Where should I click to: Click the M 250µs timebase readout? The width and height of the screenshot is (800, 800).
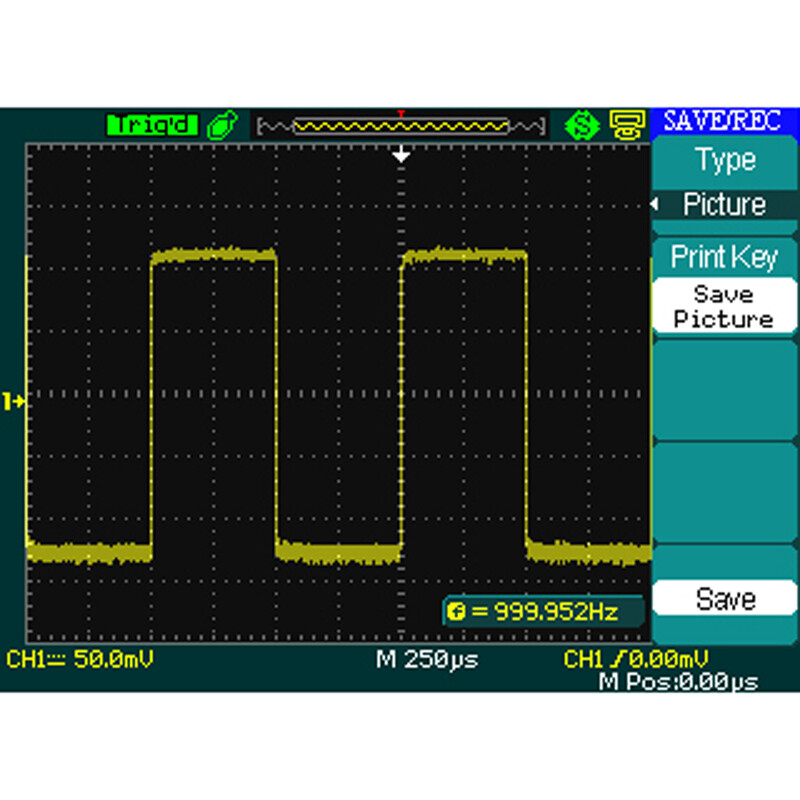tap(427, 660)
